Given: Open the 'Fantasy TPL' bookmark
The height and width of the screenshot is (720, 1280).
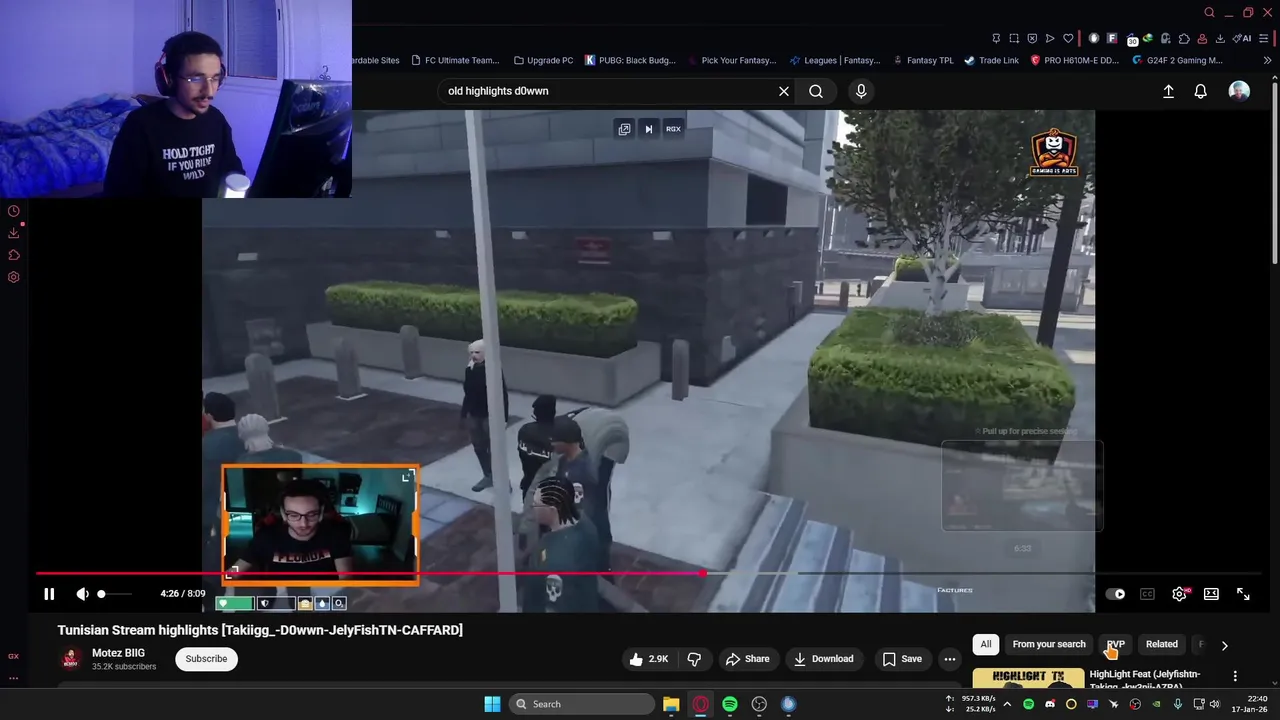Looking at the screenshot, I should [x=923, y=60].
